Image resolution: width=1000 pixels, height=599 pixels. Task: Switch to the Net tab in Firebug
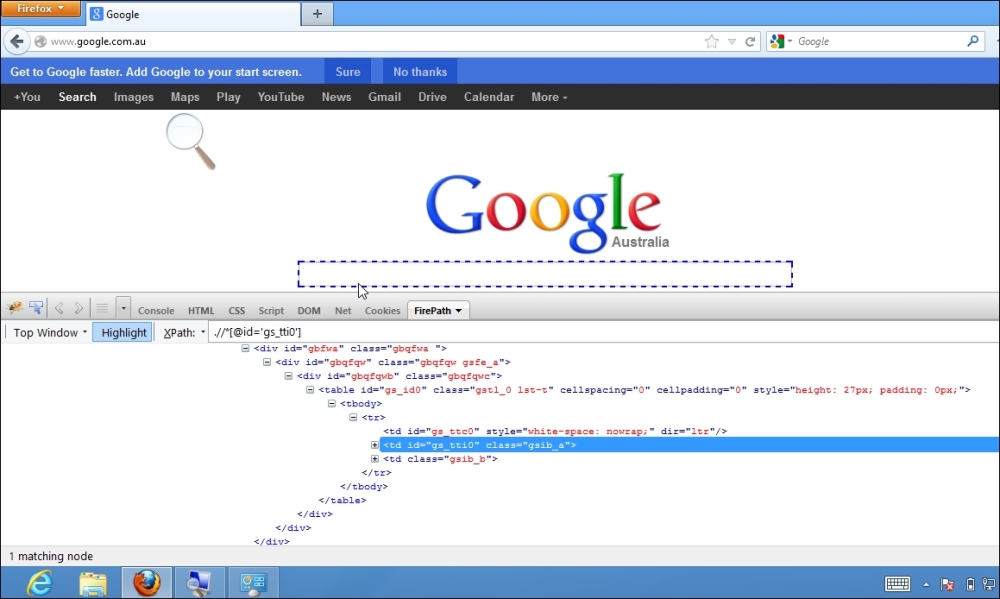343,311
